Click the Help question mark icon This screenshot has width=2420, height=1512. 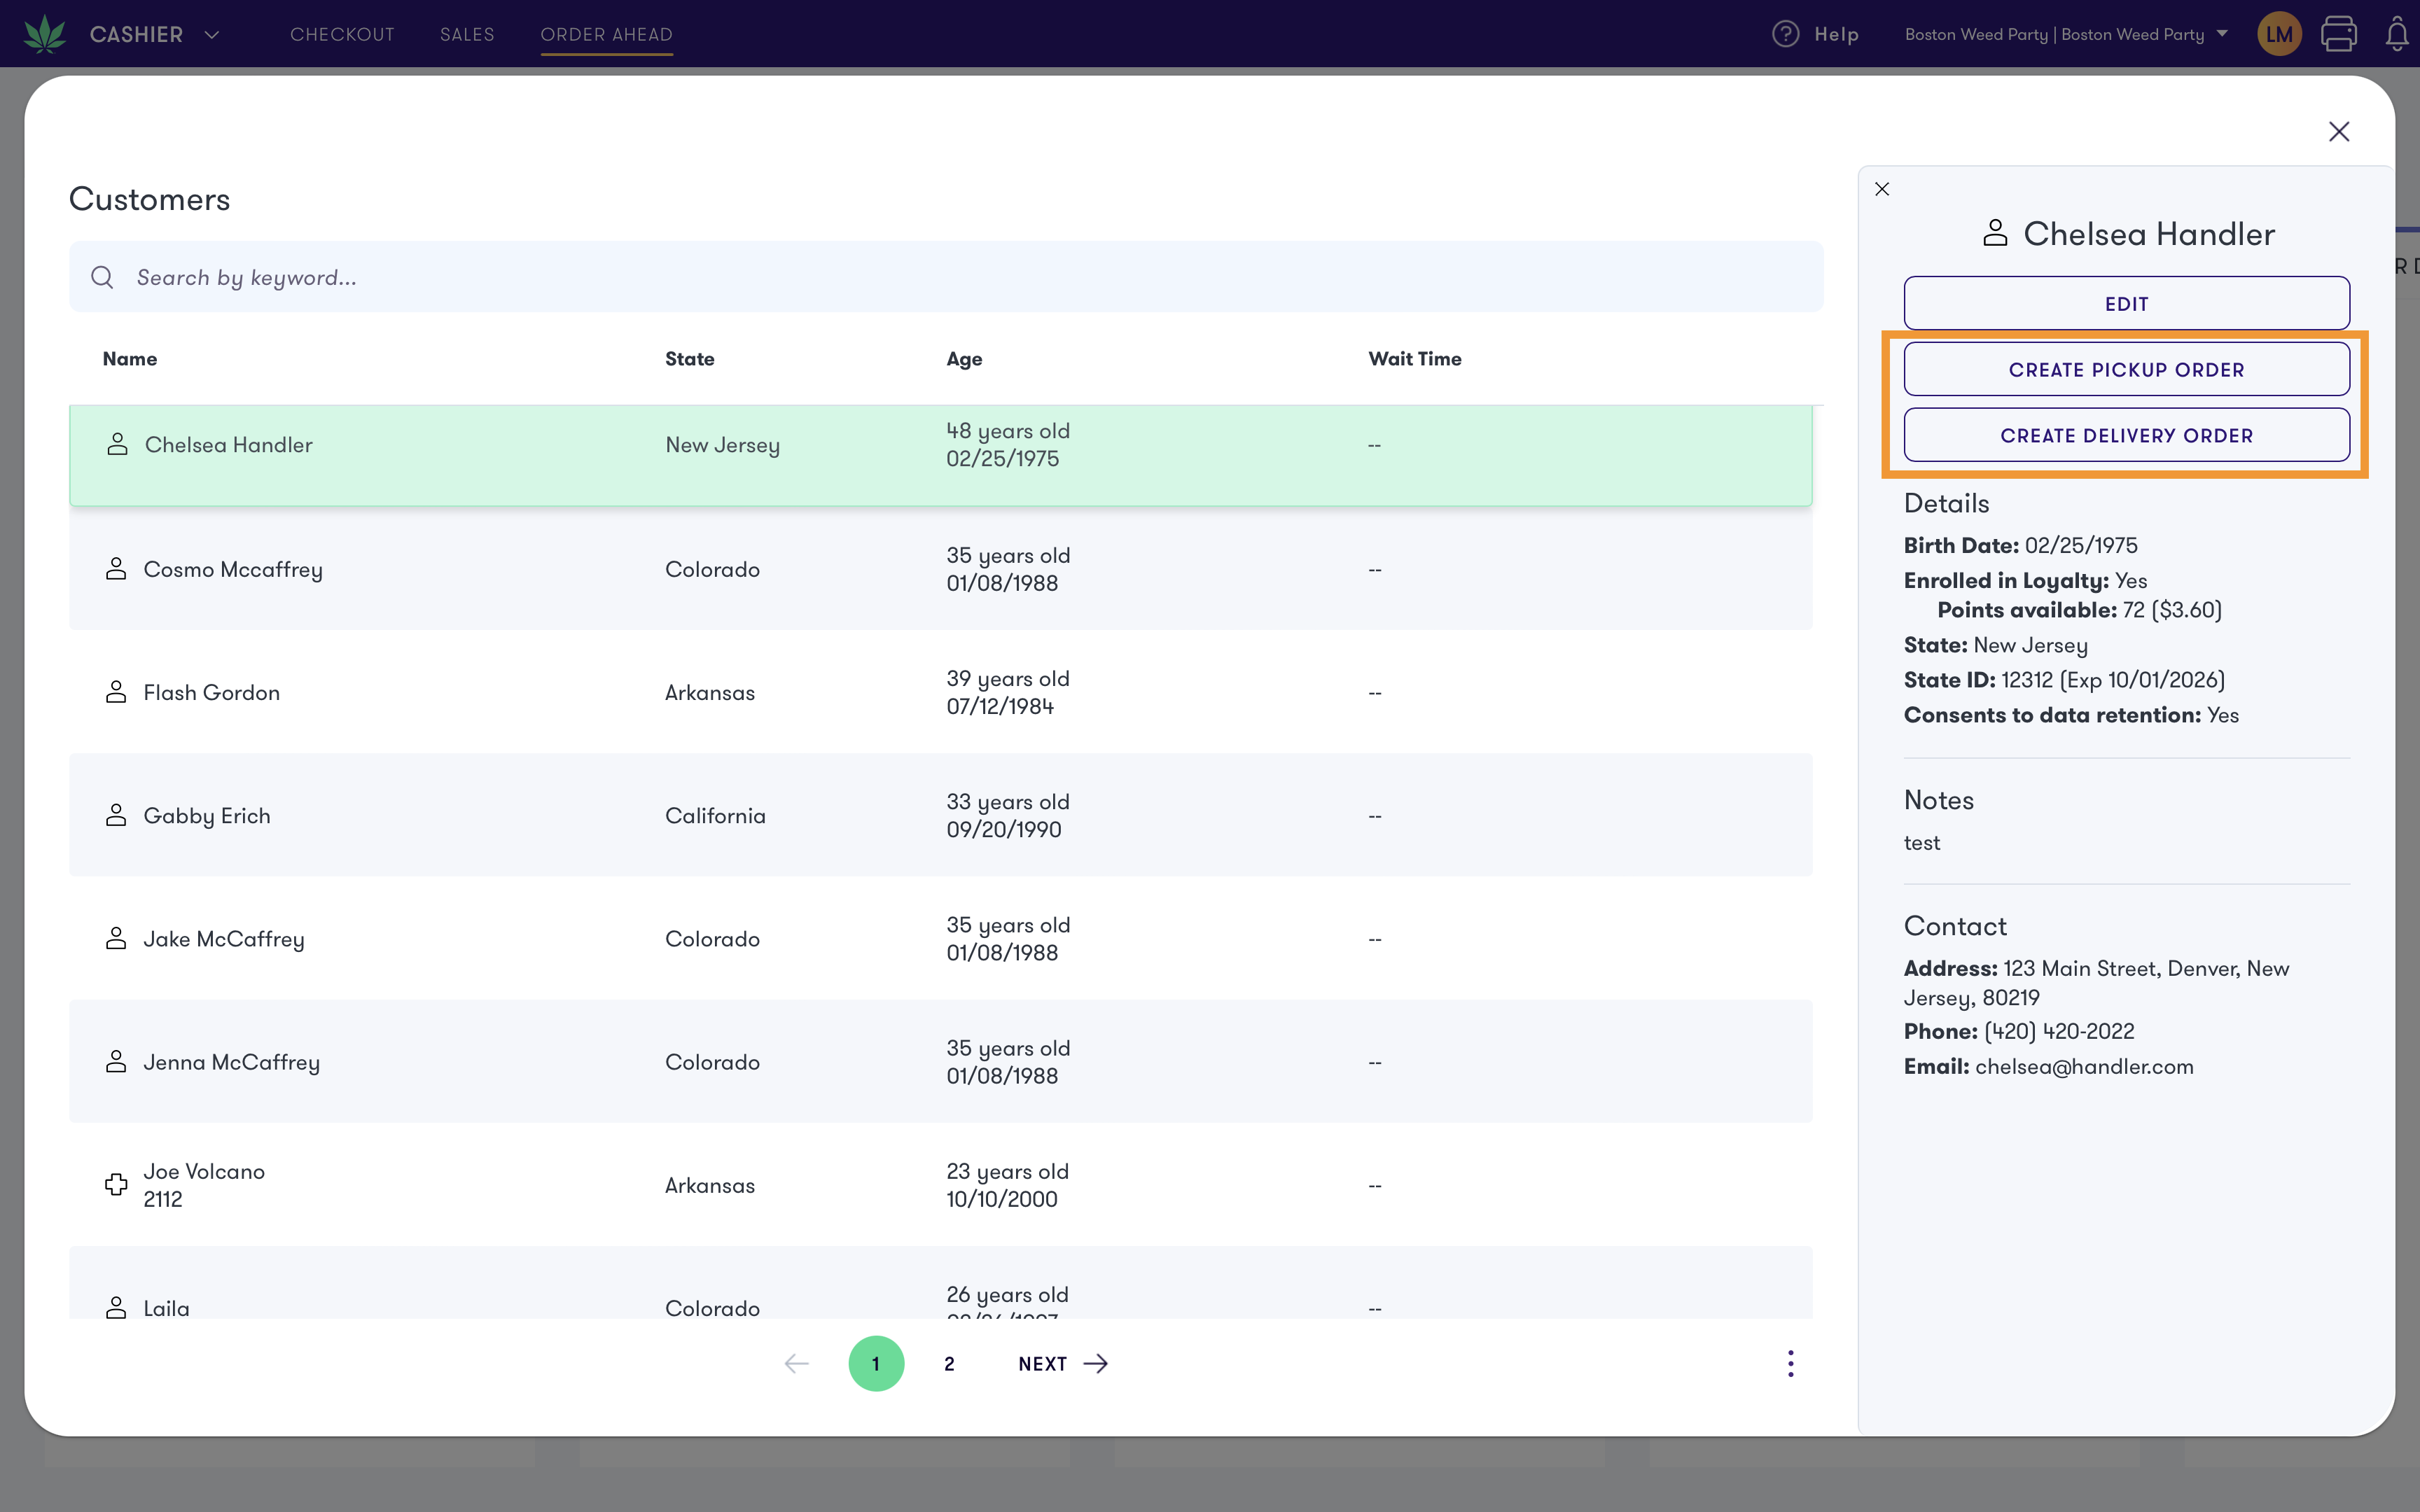(1785, 34)
